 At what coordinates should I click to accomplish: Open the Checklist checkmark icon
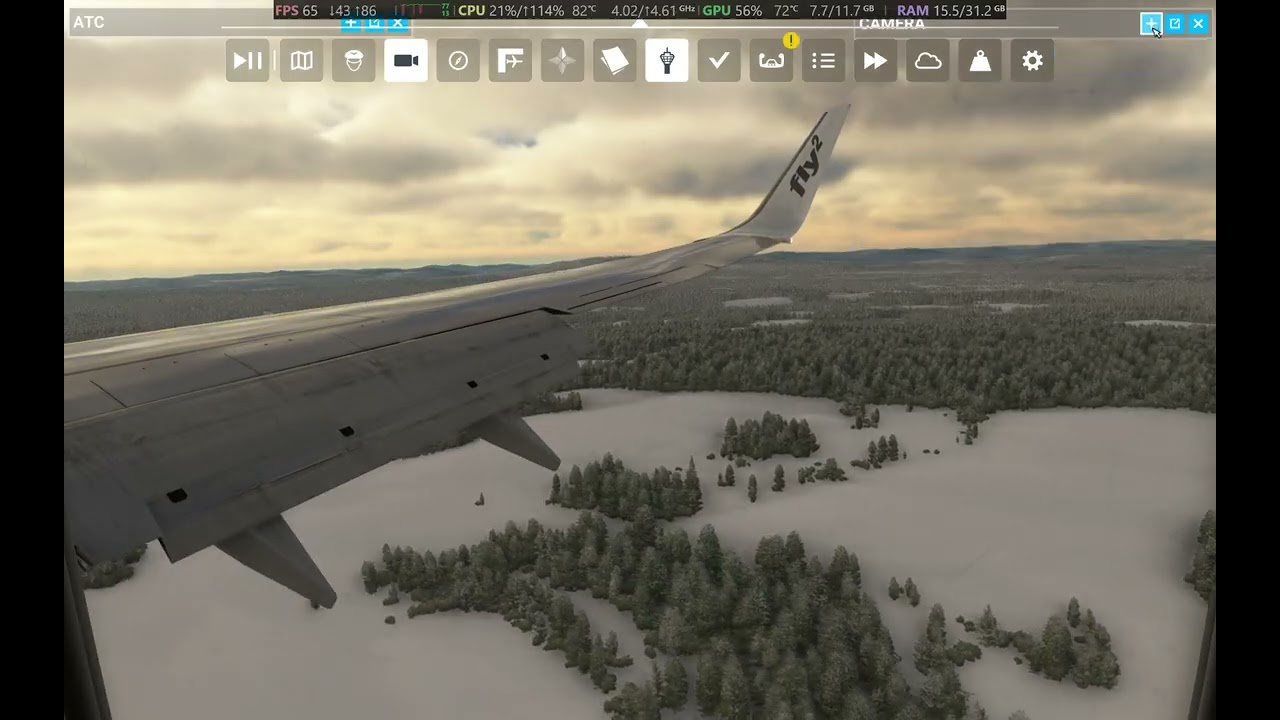[719, 61]
